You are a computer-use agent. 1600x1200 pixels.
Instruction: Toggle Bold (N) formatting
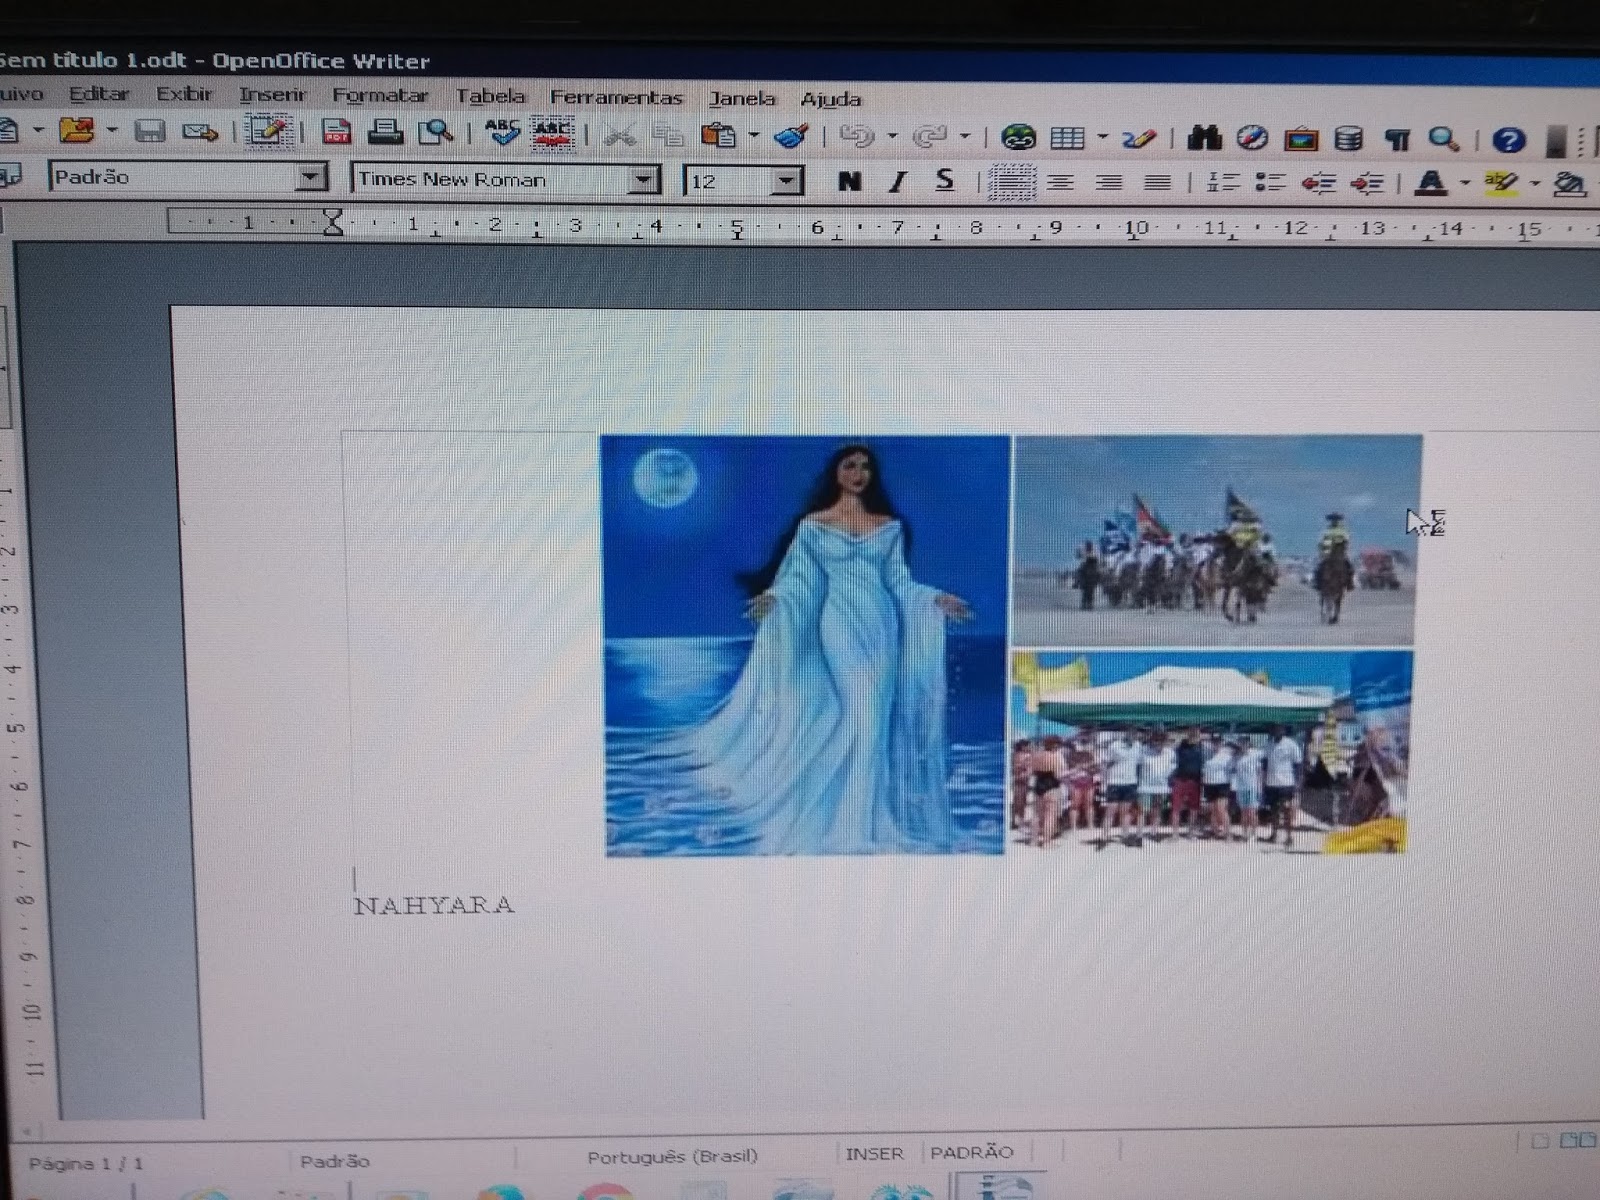click(x=850, y=181)
